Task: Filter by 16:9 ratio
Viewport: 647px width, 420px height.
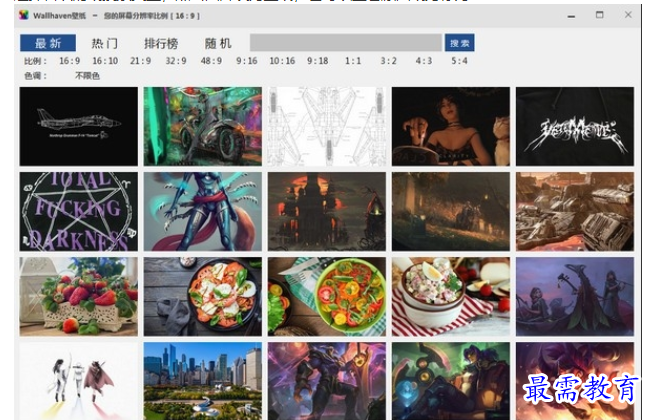Action: tap(69, 61)
